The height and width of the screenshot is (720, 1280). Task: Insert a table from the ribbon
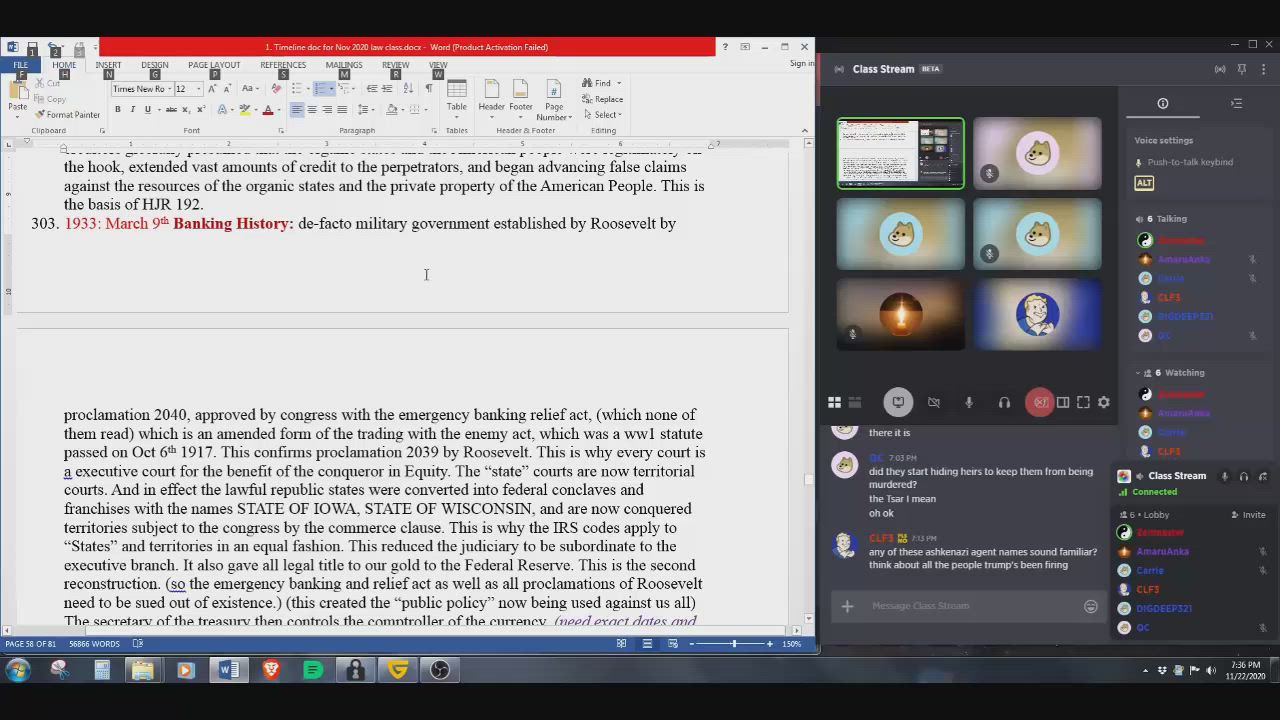456,96
